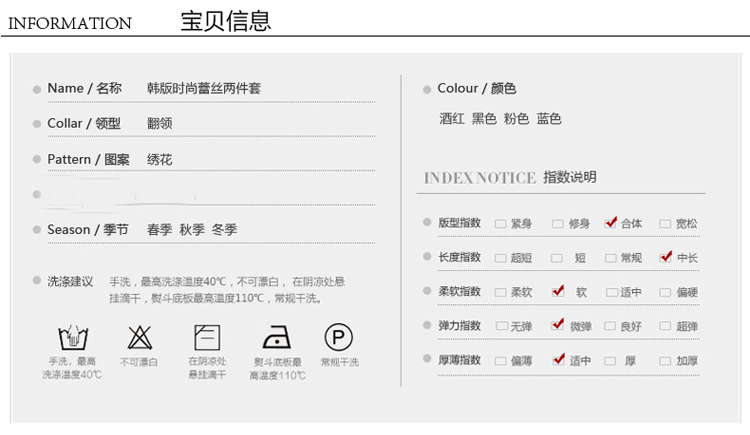Click the bullet dot beside Colour / 颜色
Image resolution: width=750 pixels, height=435 pixels.
pyautogui.click(x=428, y=89)
